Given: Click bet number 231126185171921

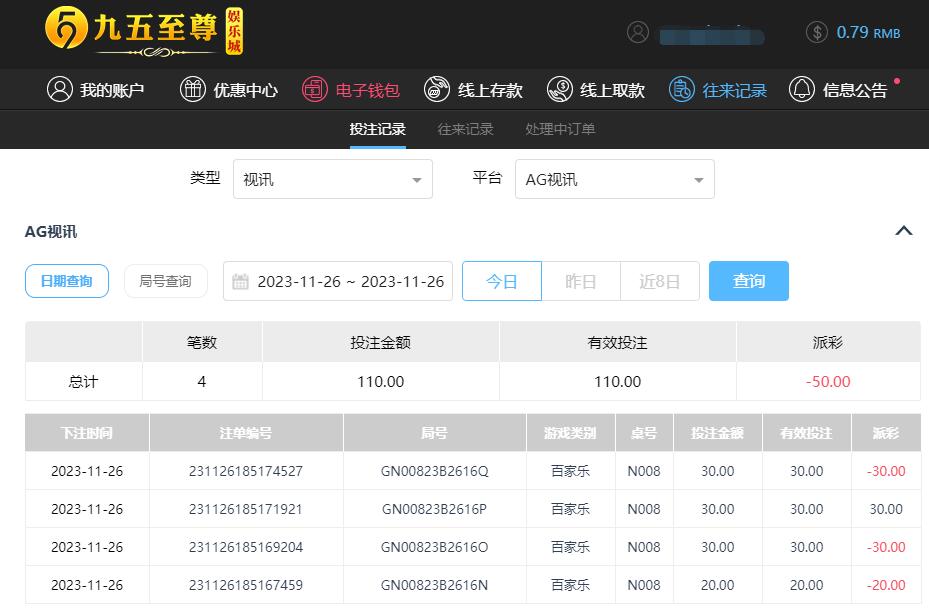Looking at the screenshot, I should point(246,509).
